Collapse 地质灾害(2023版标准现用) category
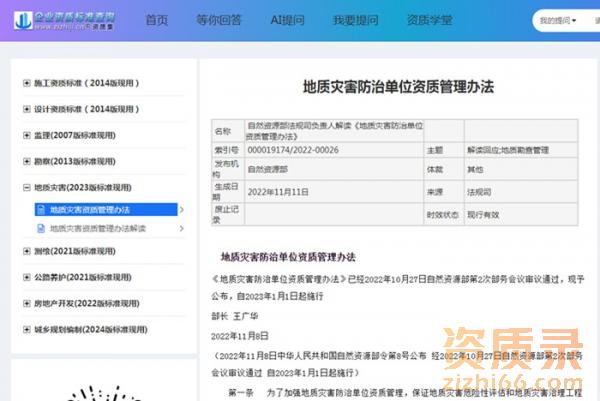The height and width of the screenshot is (401, 600). click(x=27, y=187)
